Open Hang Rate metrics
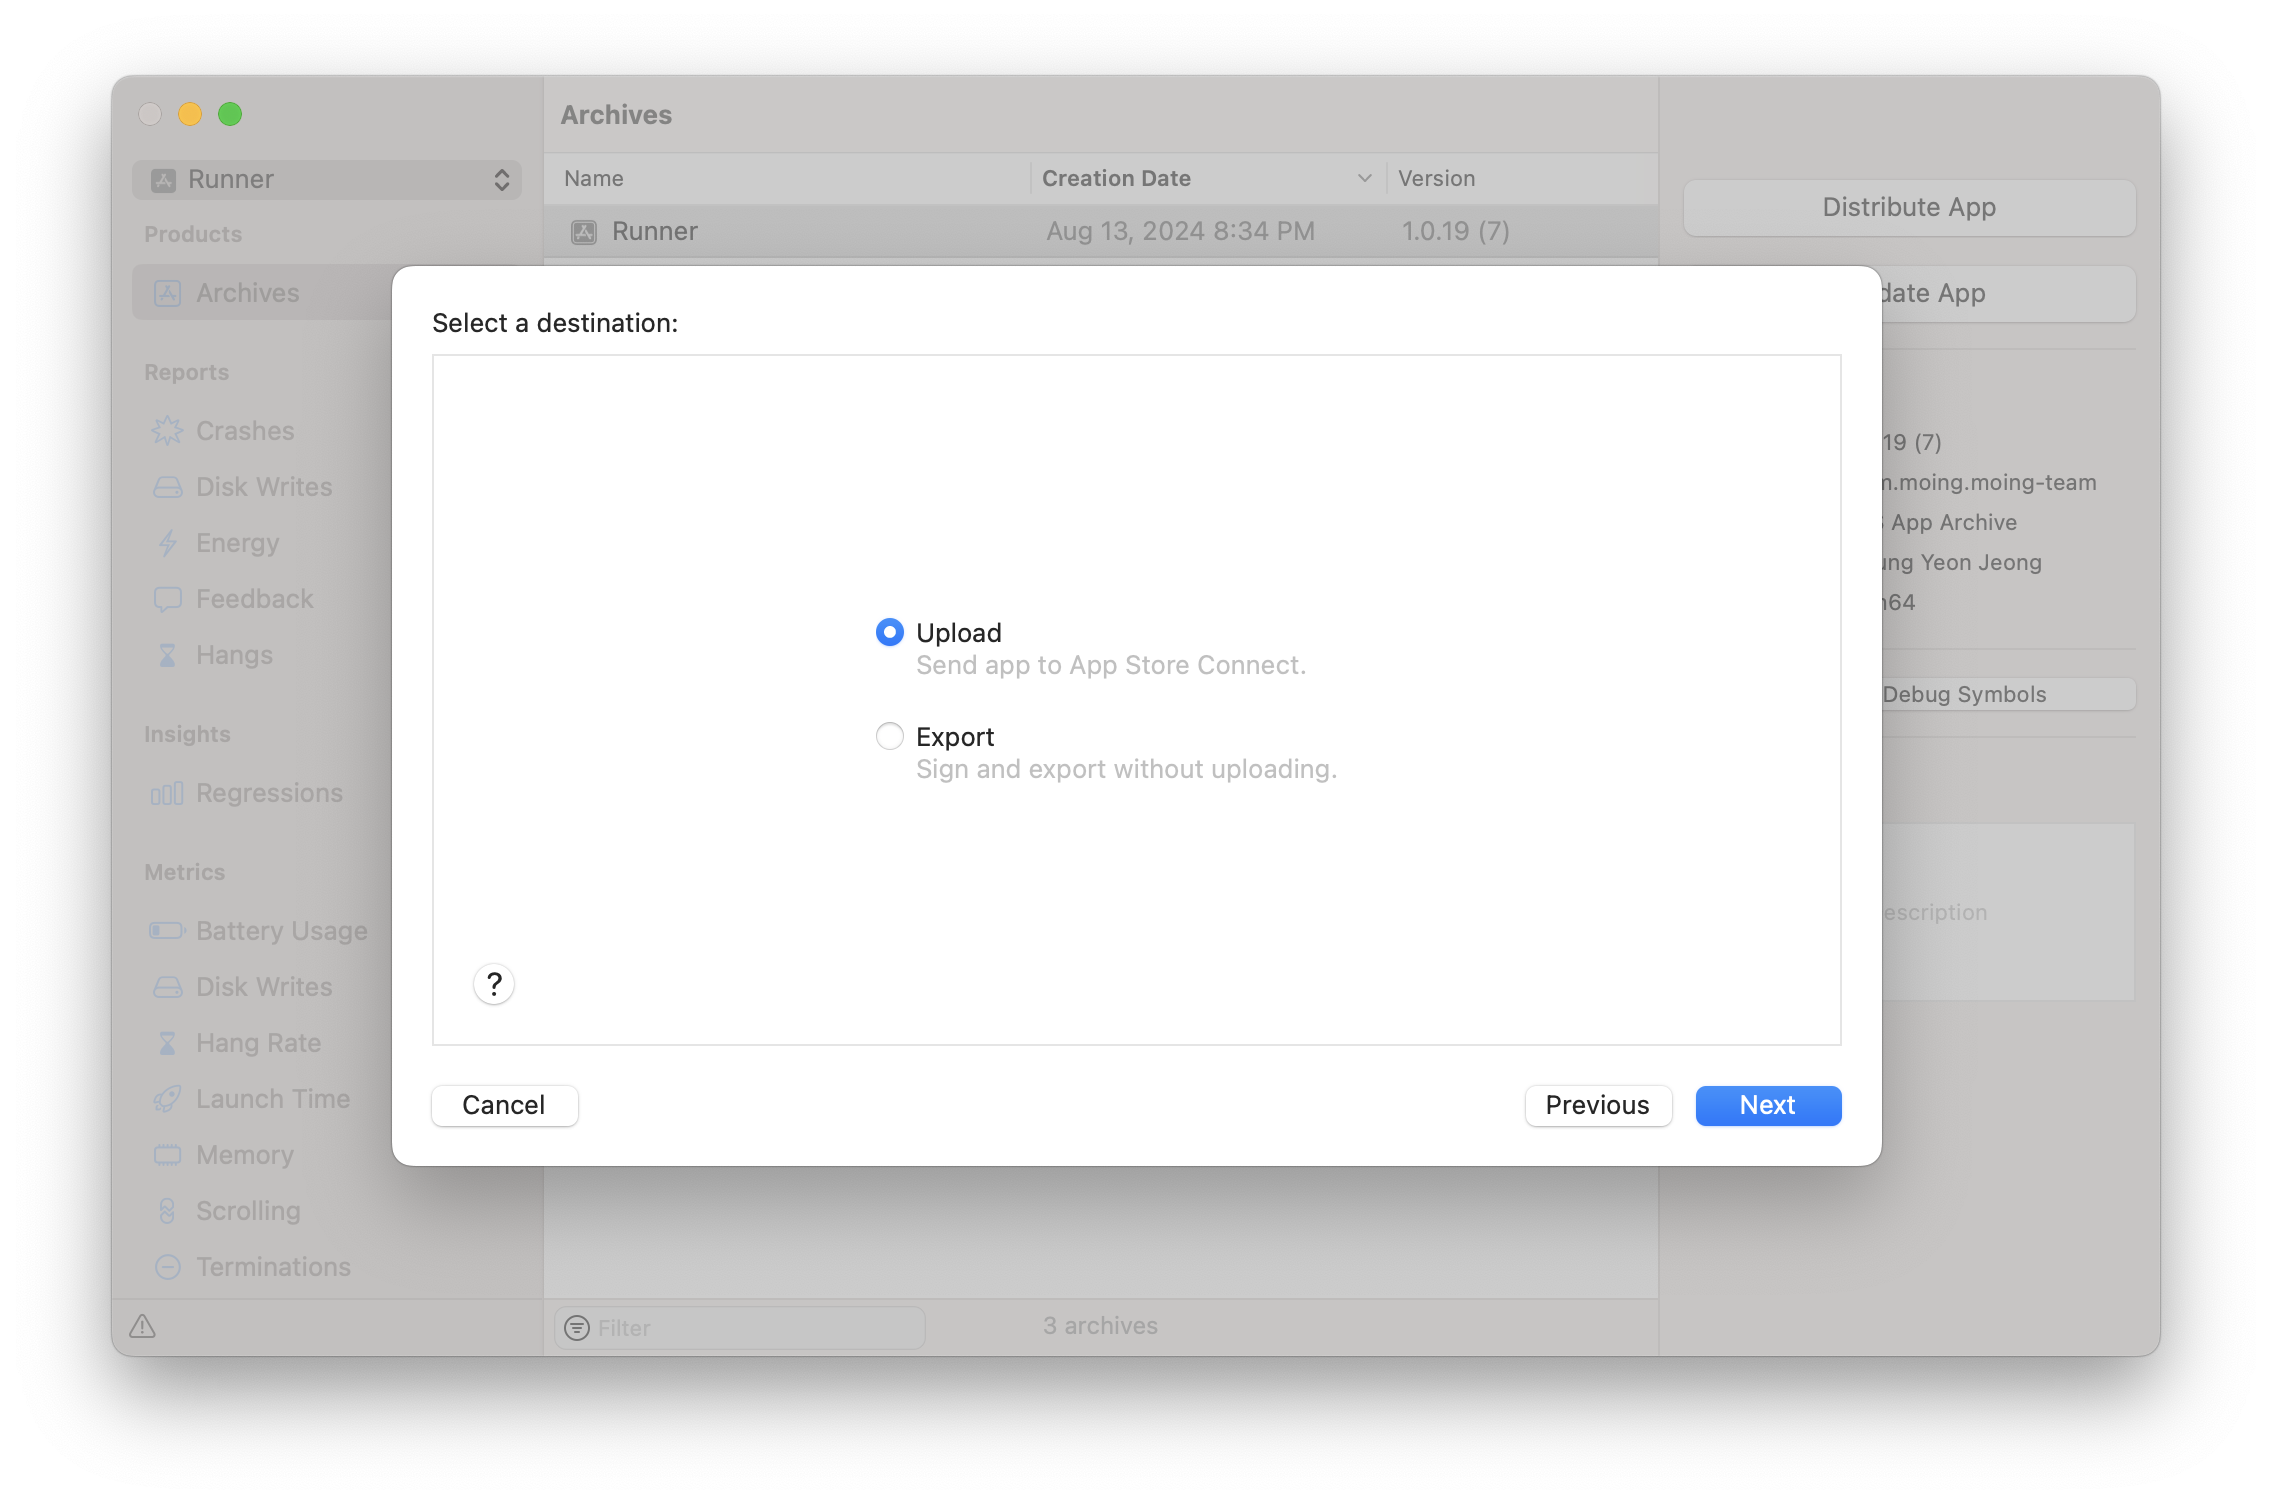 tap(258, 1043)
